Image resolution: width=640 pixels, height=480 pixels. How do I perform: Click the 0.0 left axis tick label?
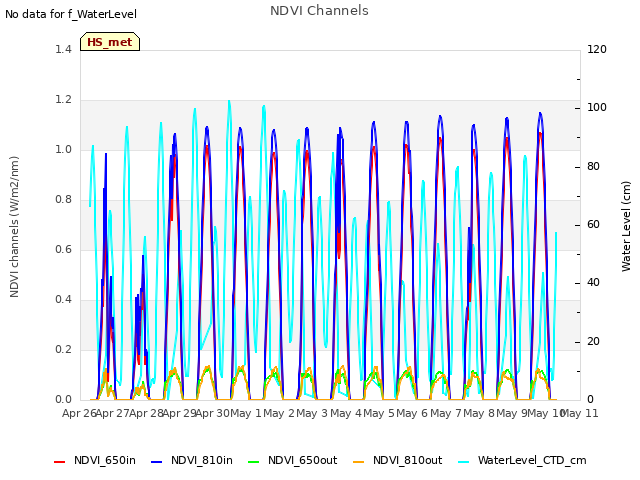(63, 400)
